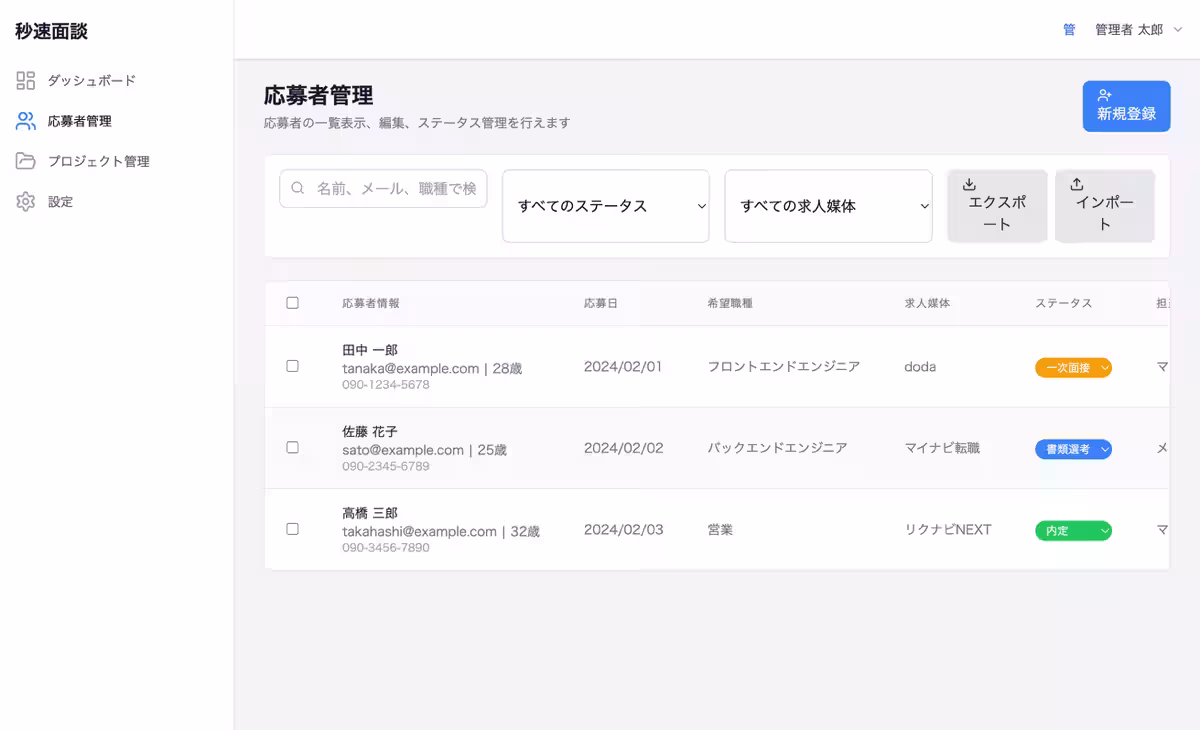This screenshot has height=730, width=1200.
Task: Select the dashboard grid icon in sidebar
Action: 24,80
